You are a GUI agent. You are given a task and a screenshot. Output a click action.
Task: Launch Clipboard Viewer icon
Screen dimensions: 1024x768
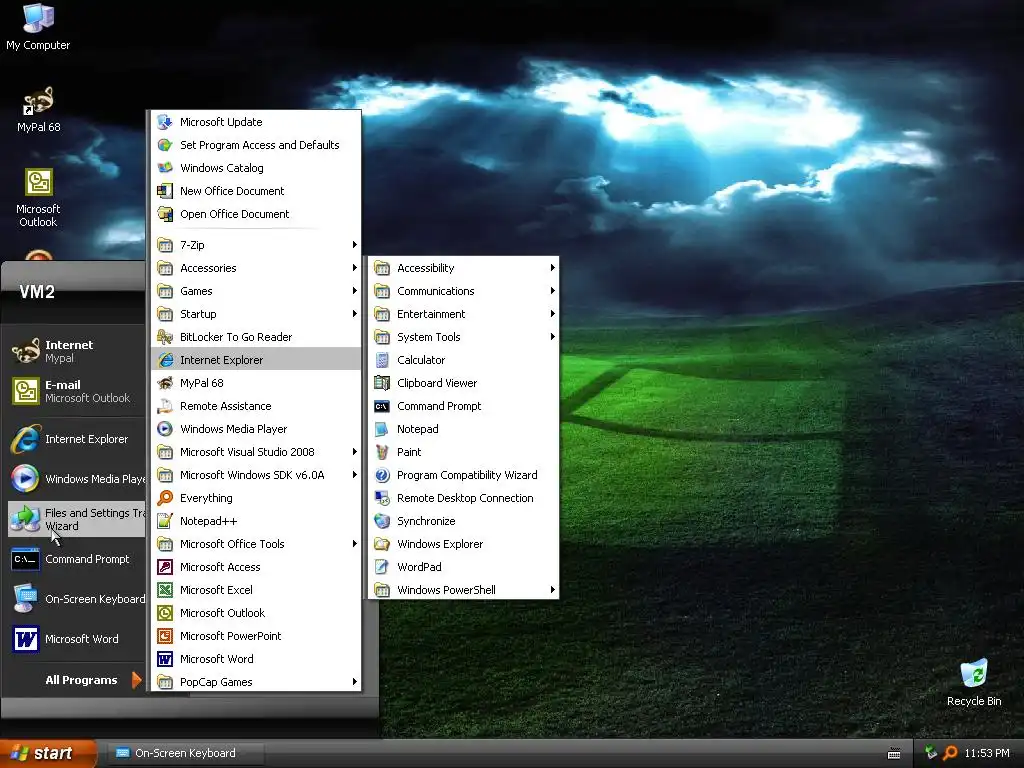382,383
